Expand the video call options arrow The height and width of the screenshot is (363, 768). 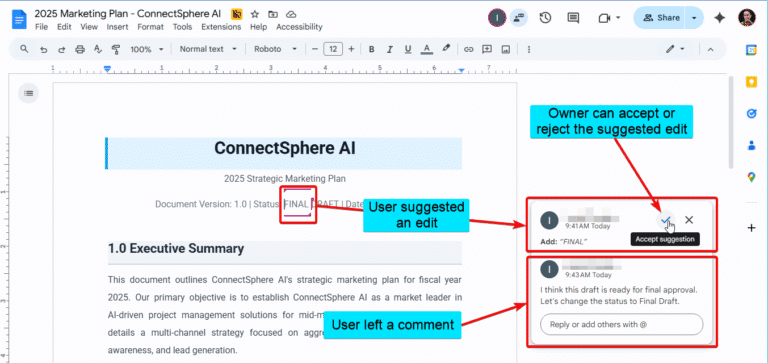point(618,18)
